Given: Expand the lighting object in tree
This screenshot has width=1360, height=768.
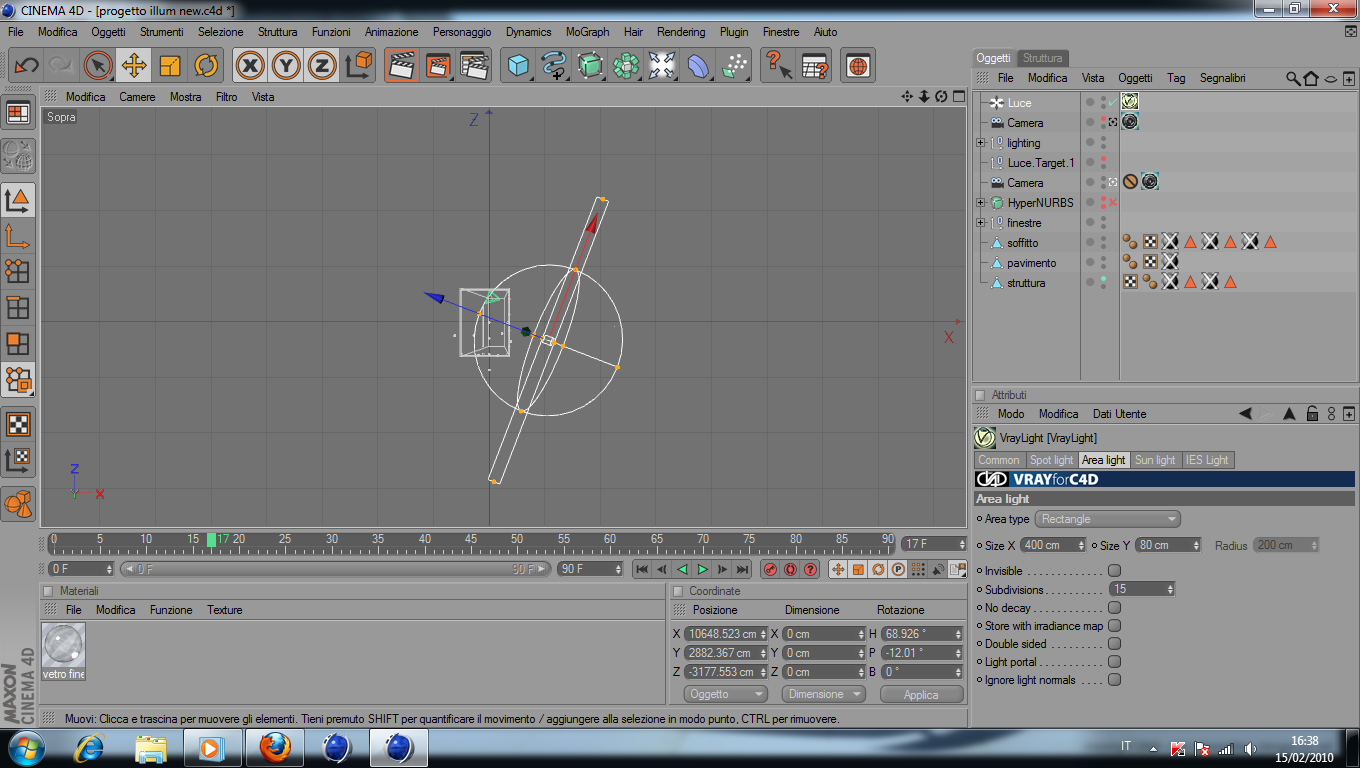Looking at the screenshot, I should click(x=981, y=143).
